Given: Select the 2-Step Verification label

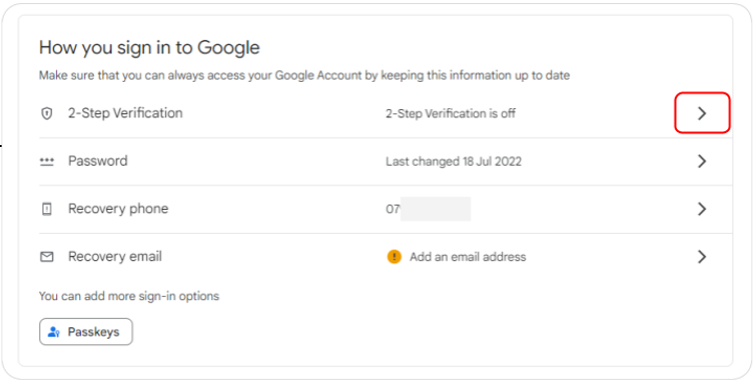Looking at the screenshot, I should point(125,113).
